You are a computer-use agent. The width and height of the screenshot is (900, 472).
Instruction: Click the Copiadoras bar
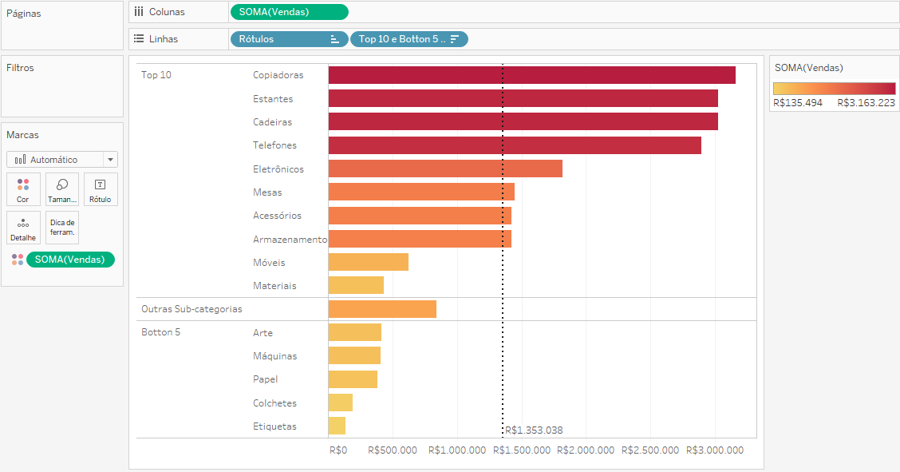point(532,75)
